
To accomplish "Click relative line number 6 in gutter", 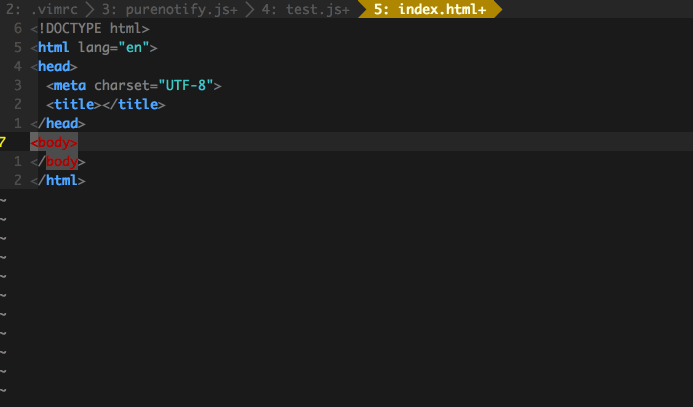I will pyautogui.click(x=18, y=28).
